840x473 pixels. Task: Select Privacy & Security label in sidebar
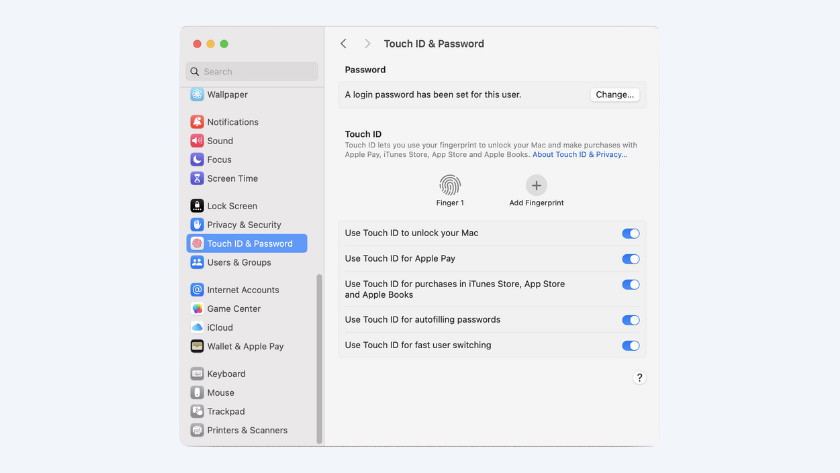(244, 224)
